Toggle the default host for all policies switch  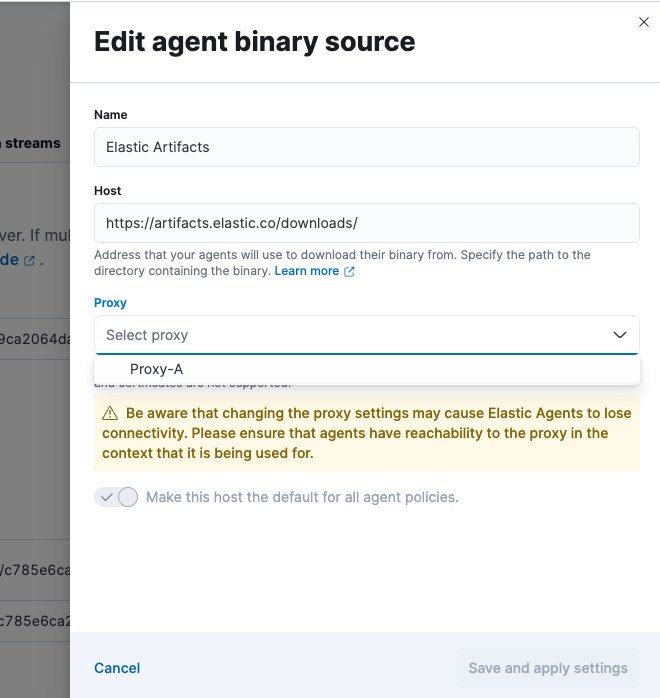[116, 497]
